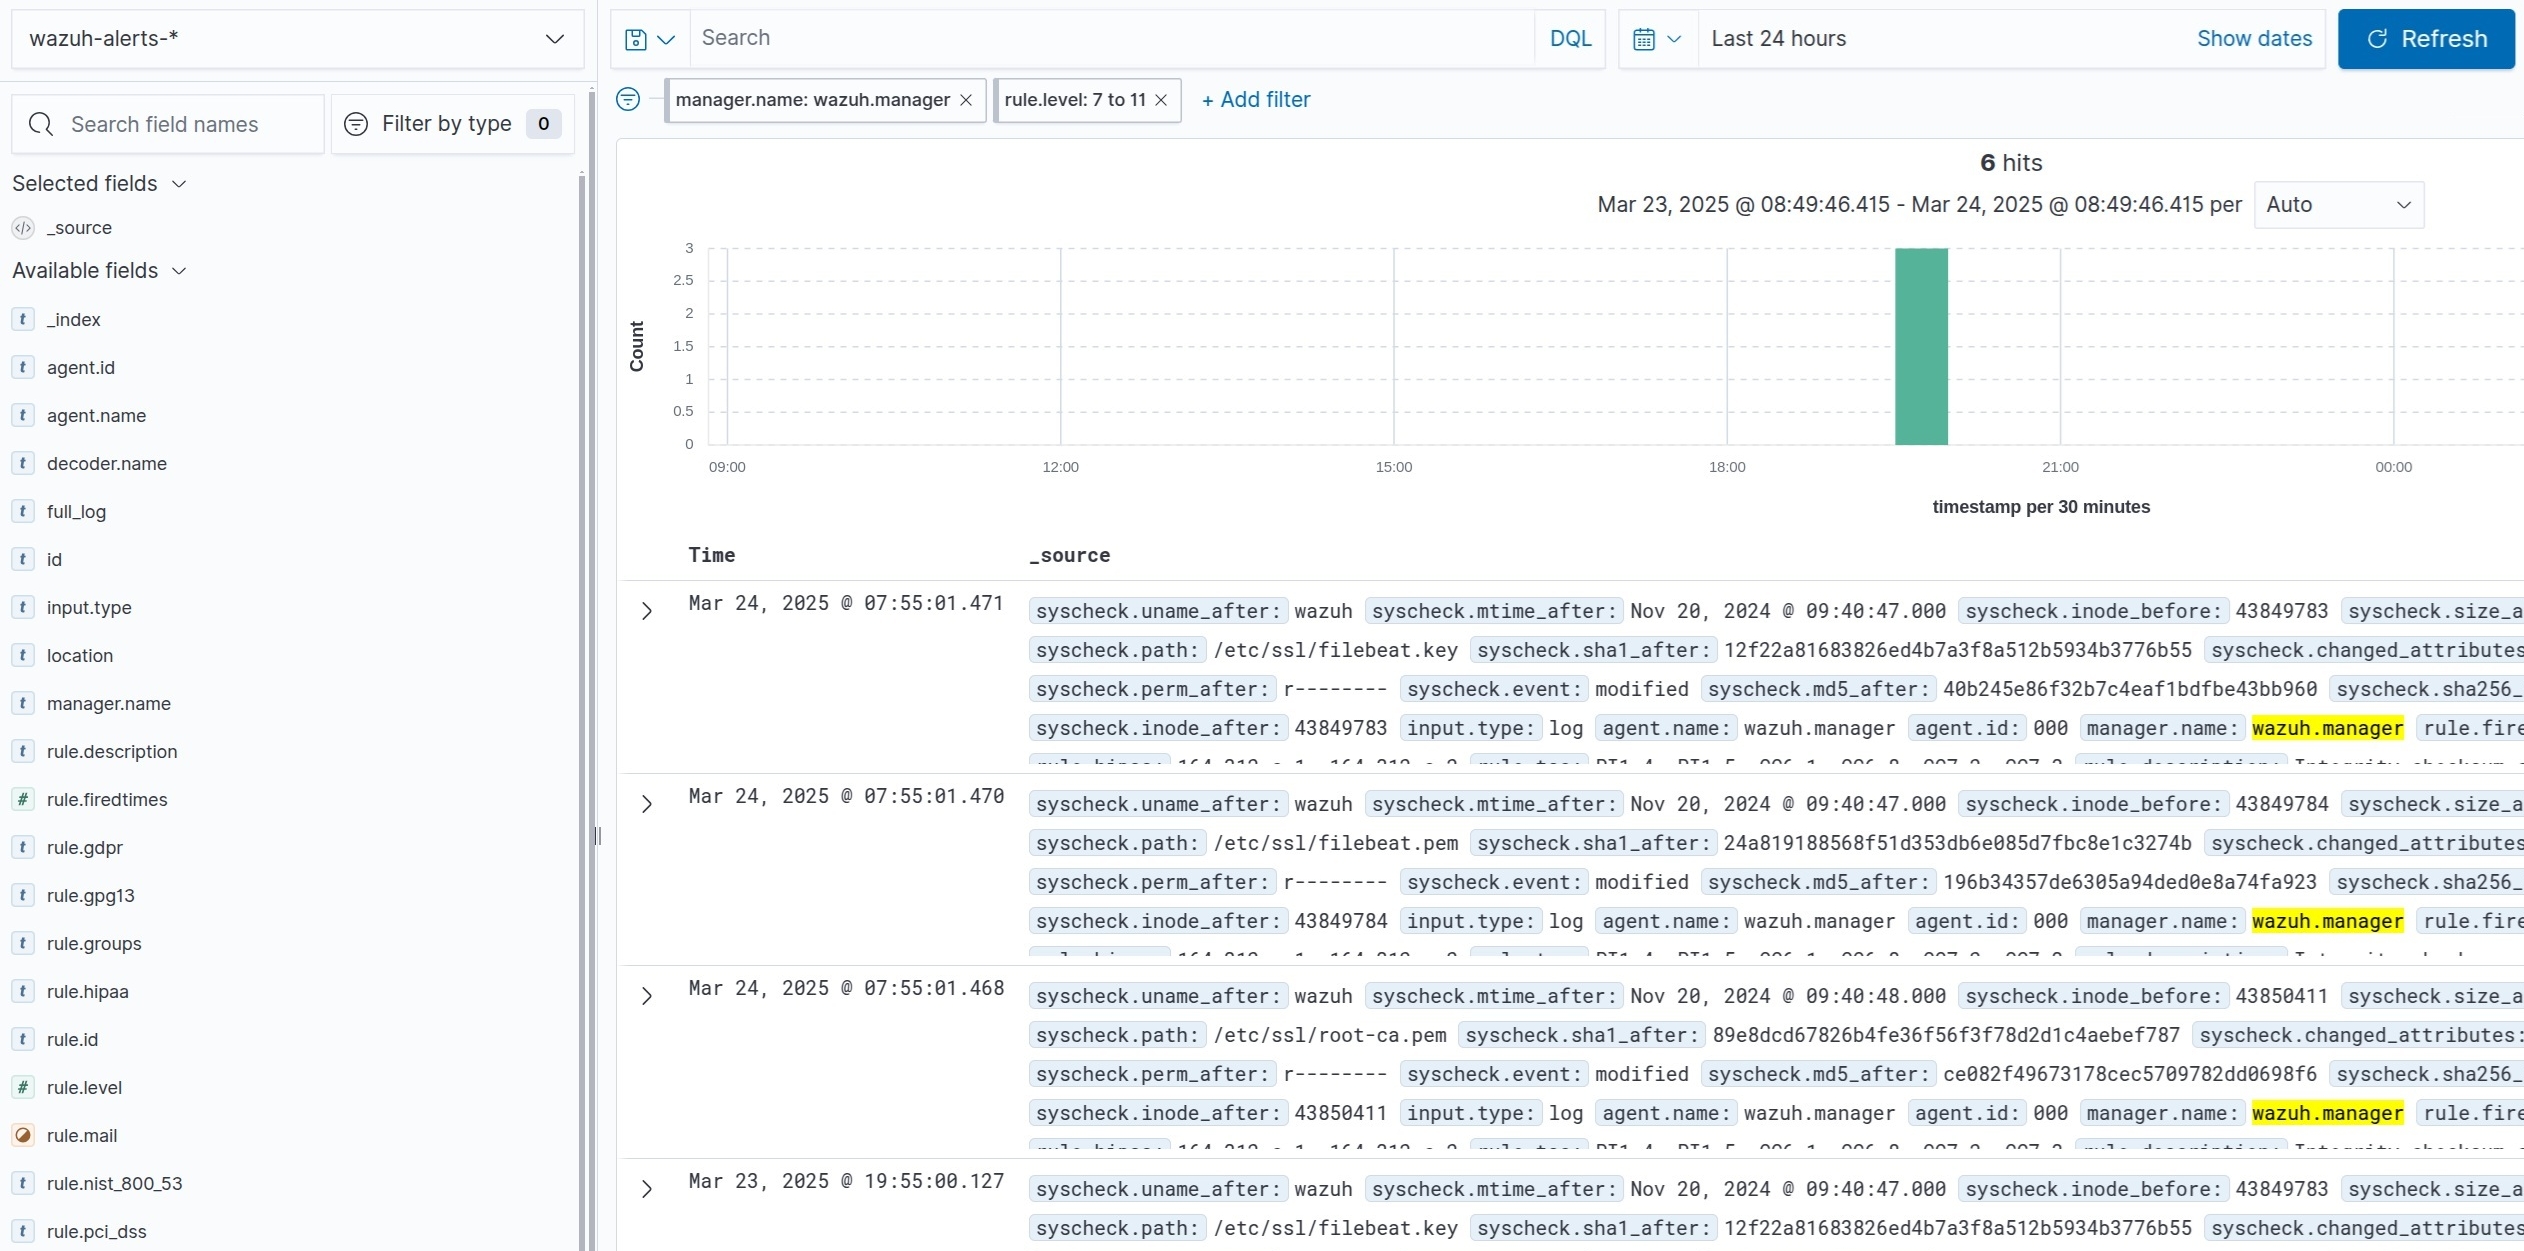The width and height of the screenshot is (2524, 1251).
Task: Open the wazuh-alerts-* index pattern dropdown
Action: coord(297,39)
